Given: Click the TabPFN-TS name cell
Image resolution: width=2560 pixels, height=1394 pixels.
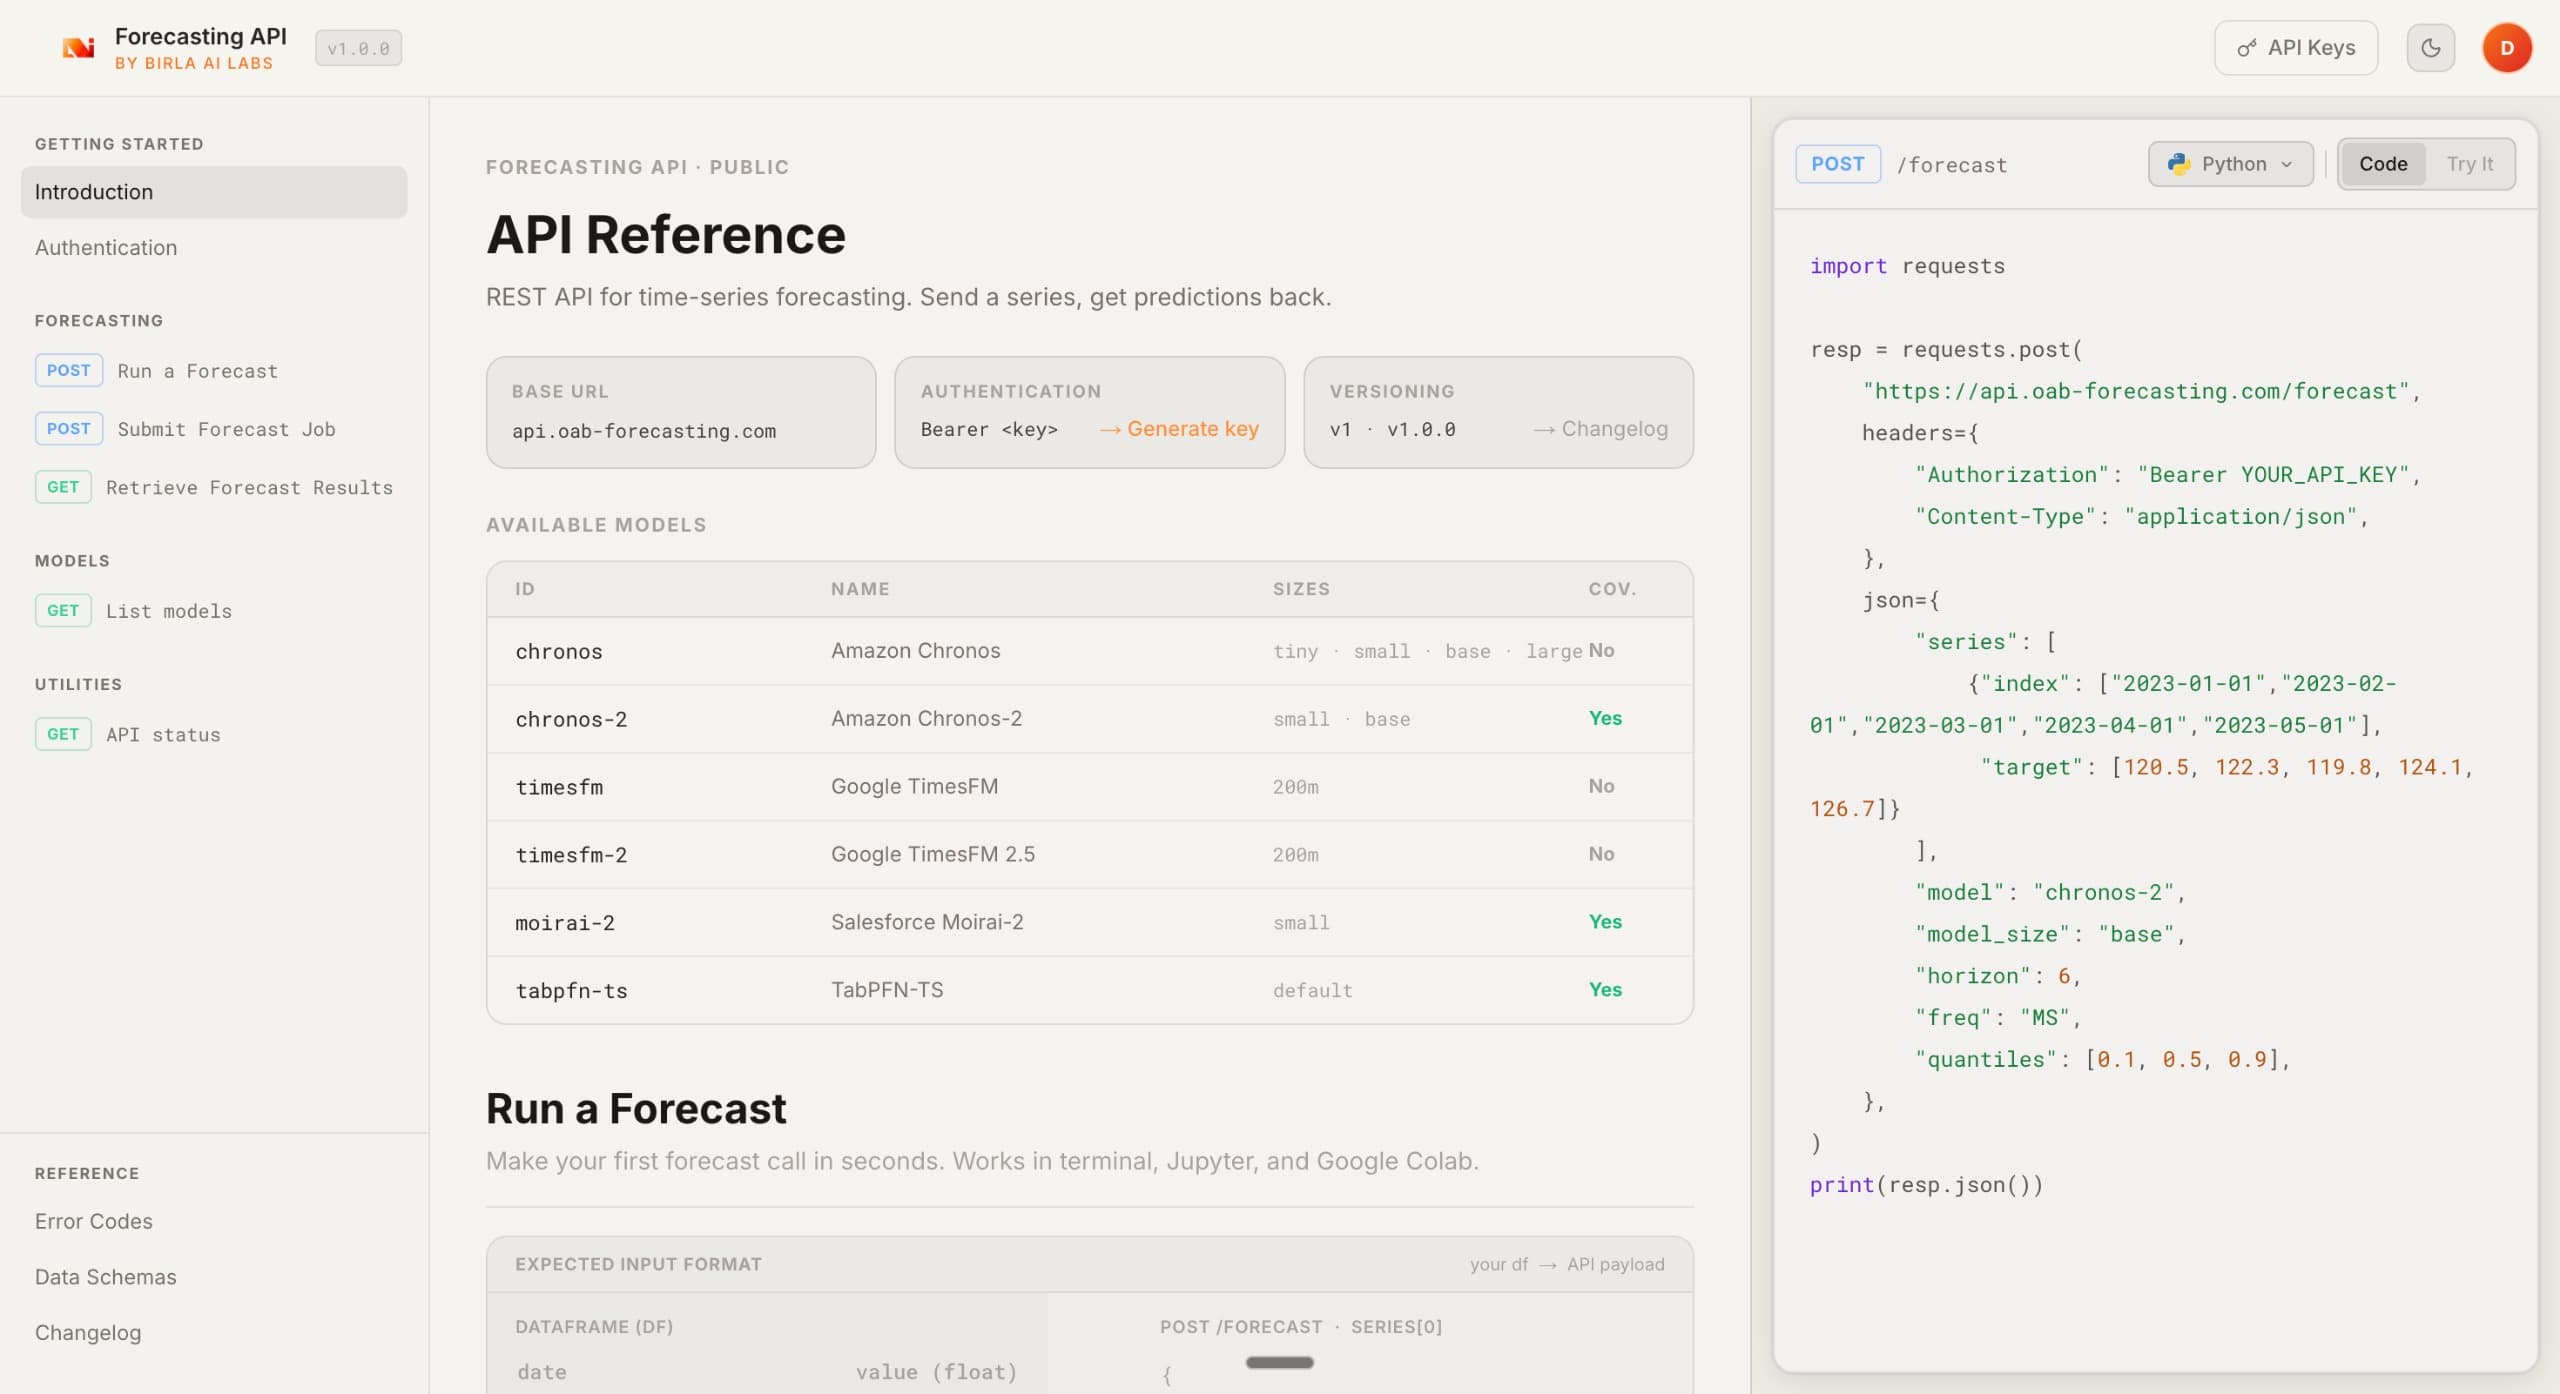Looking at the screenshot, I should click(887, 991).
